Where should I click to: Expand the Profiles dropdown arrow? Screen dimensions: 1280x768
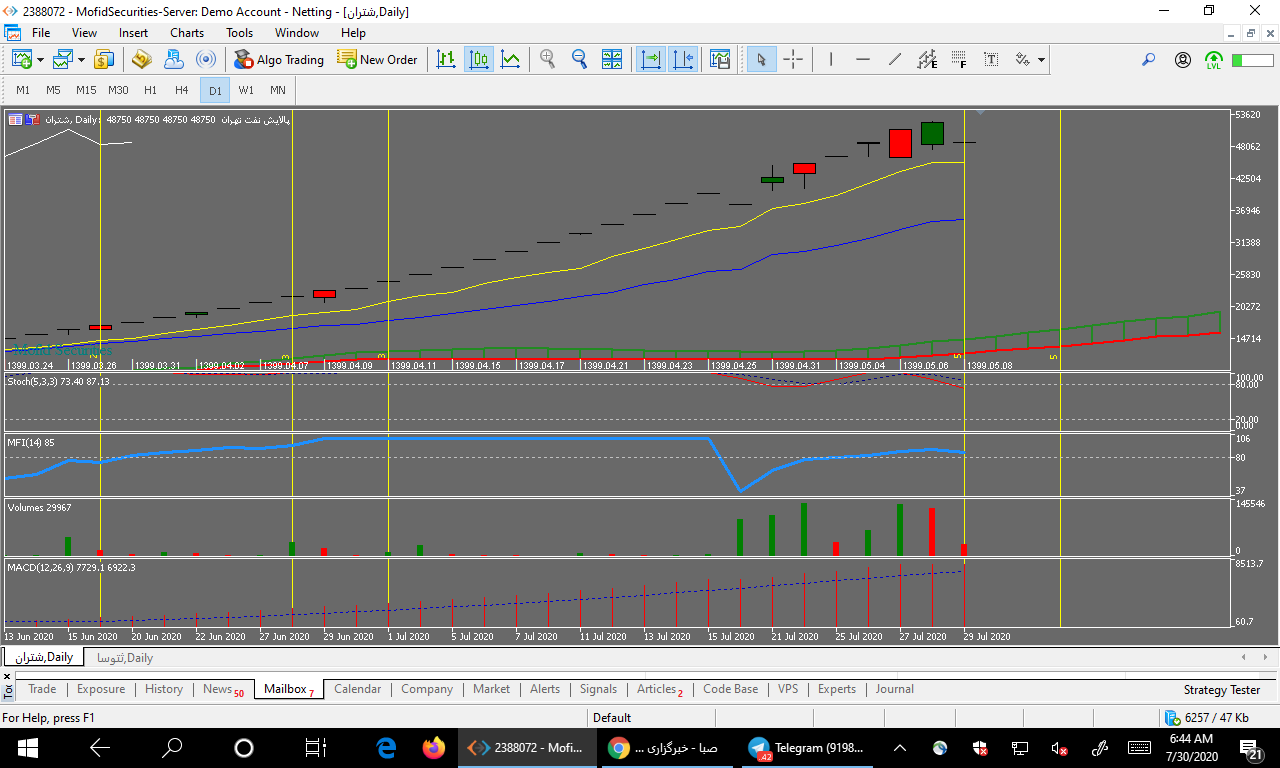click(81, 60)
